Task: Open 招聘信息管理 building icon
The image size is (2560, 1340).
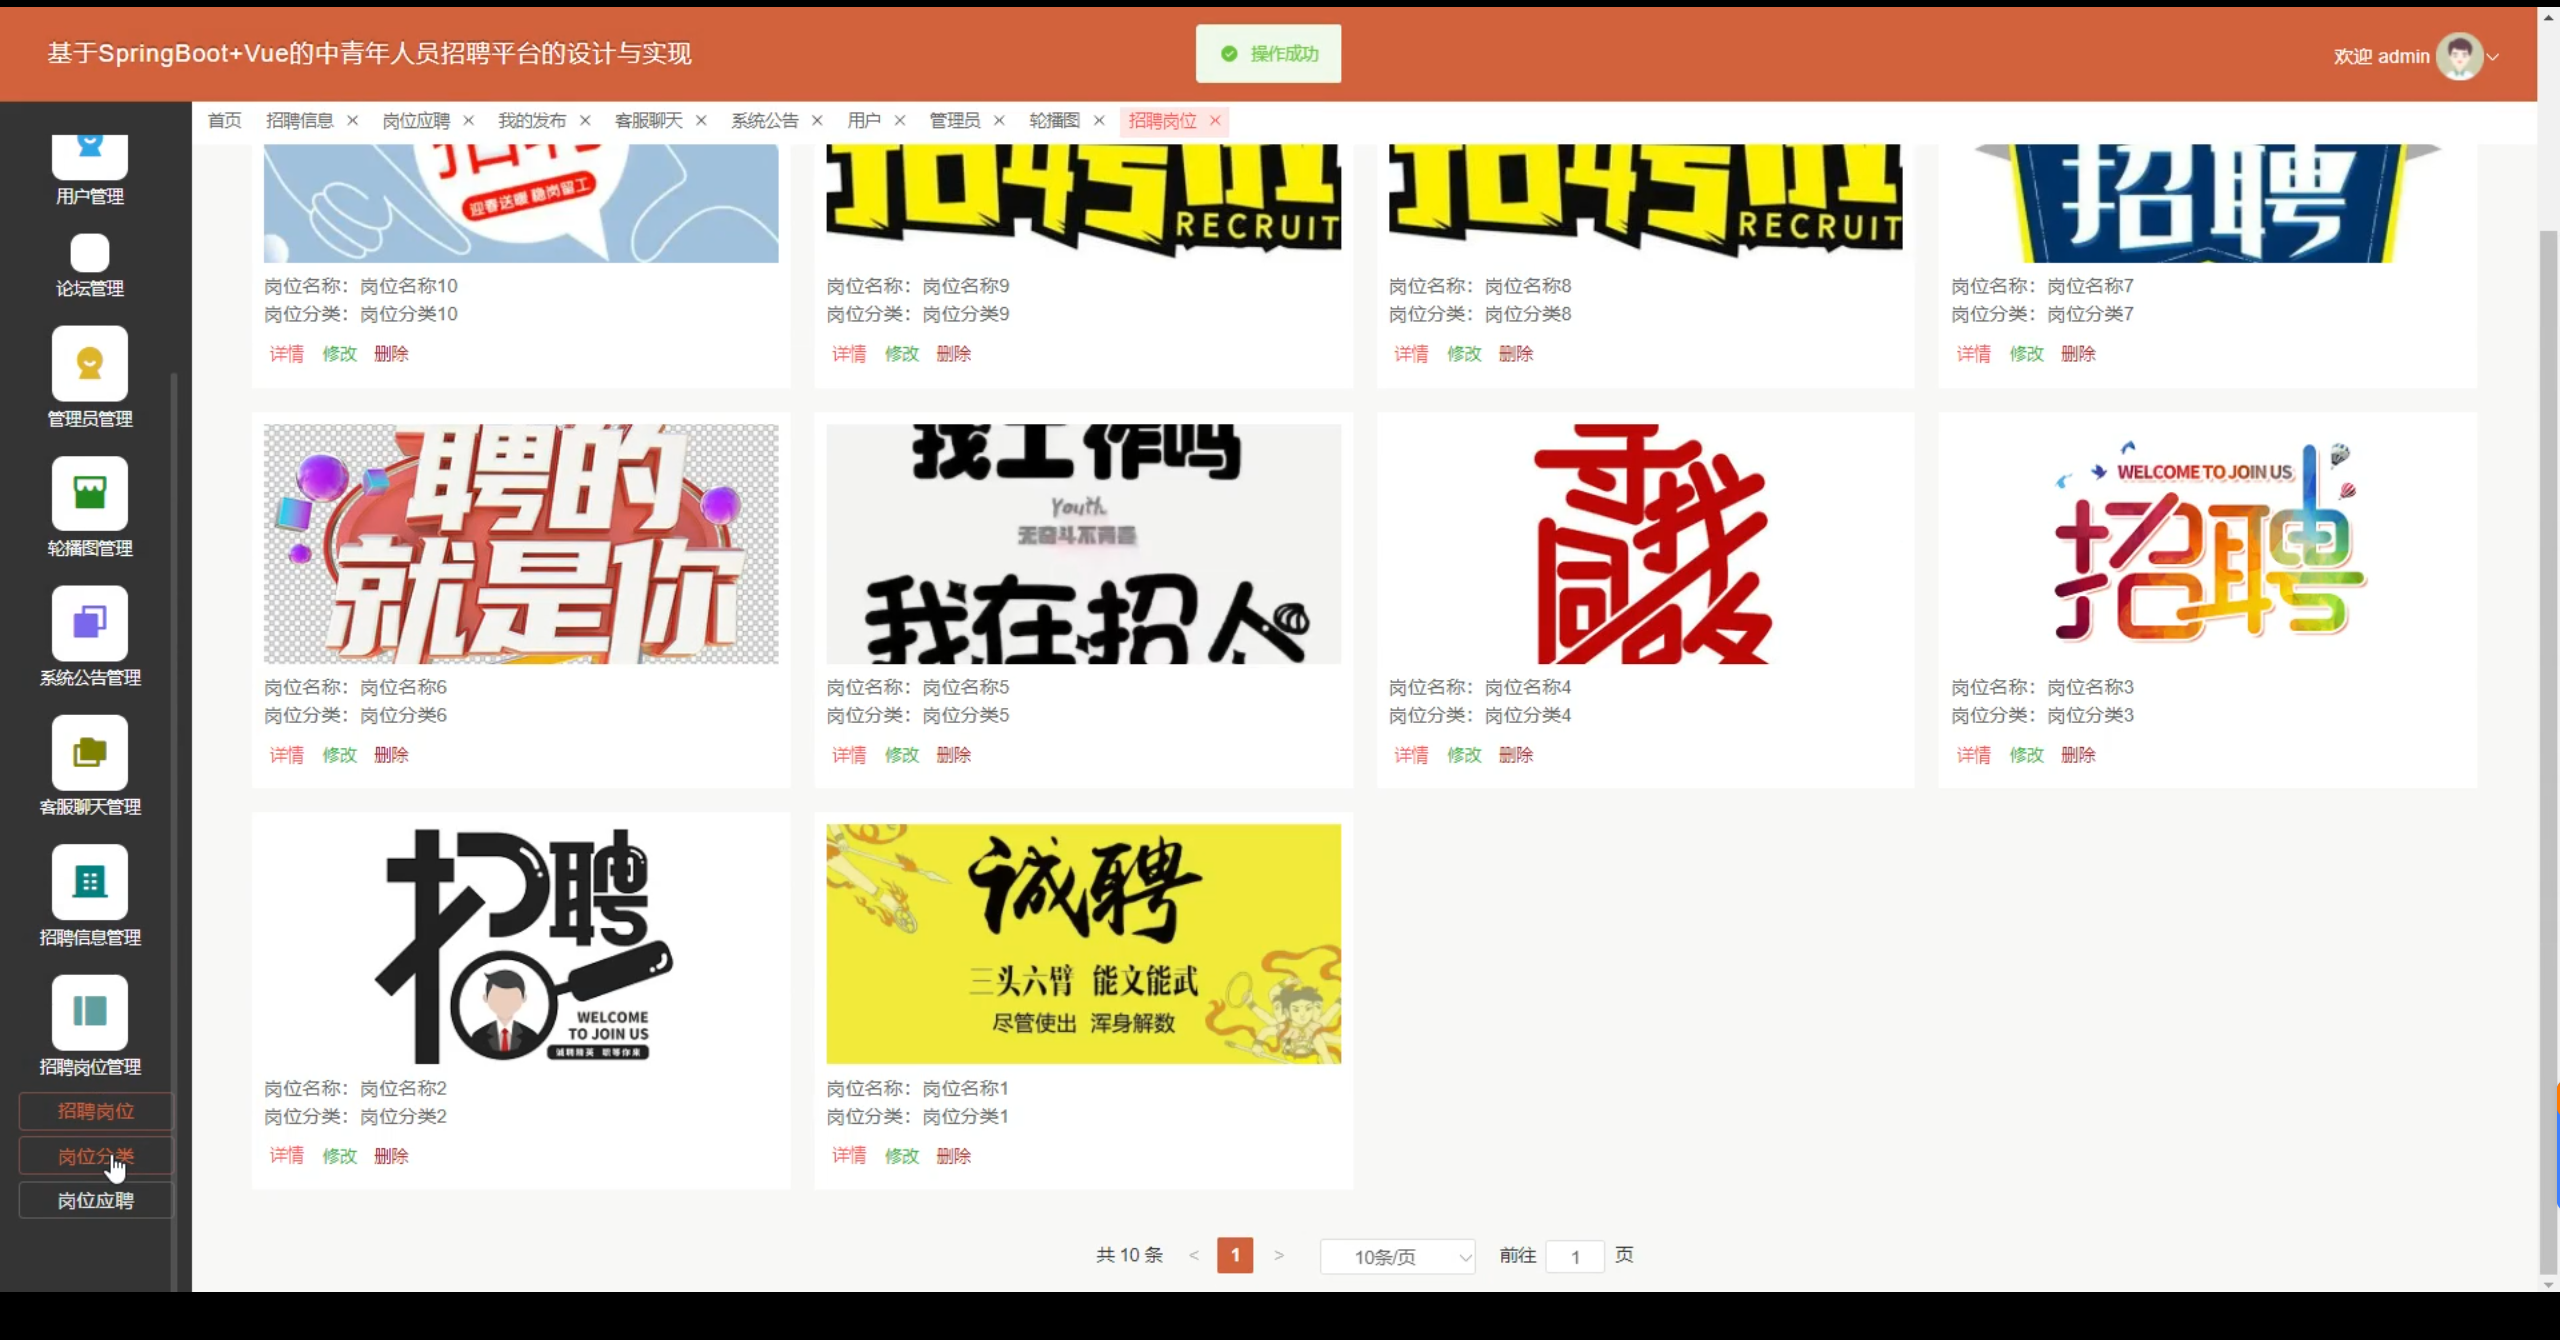Action: (x=90, y=882)
